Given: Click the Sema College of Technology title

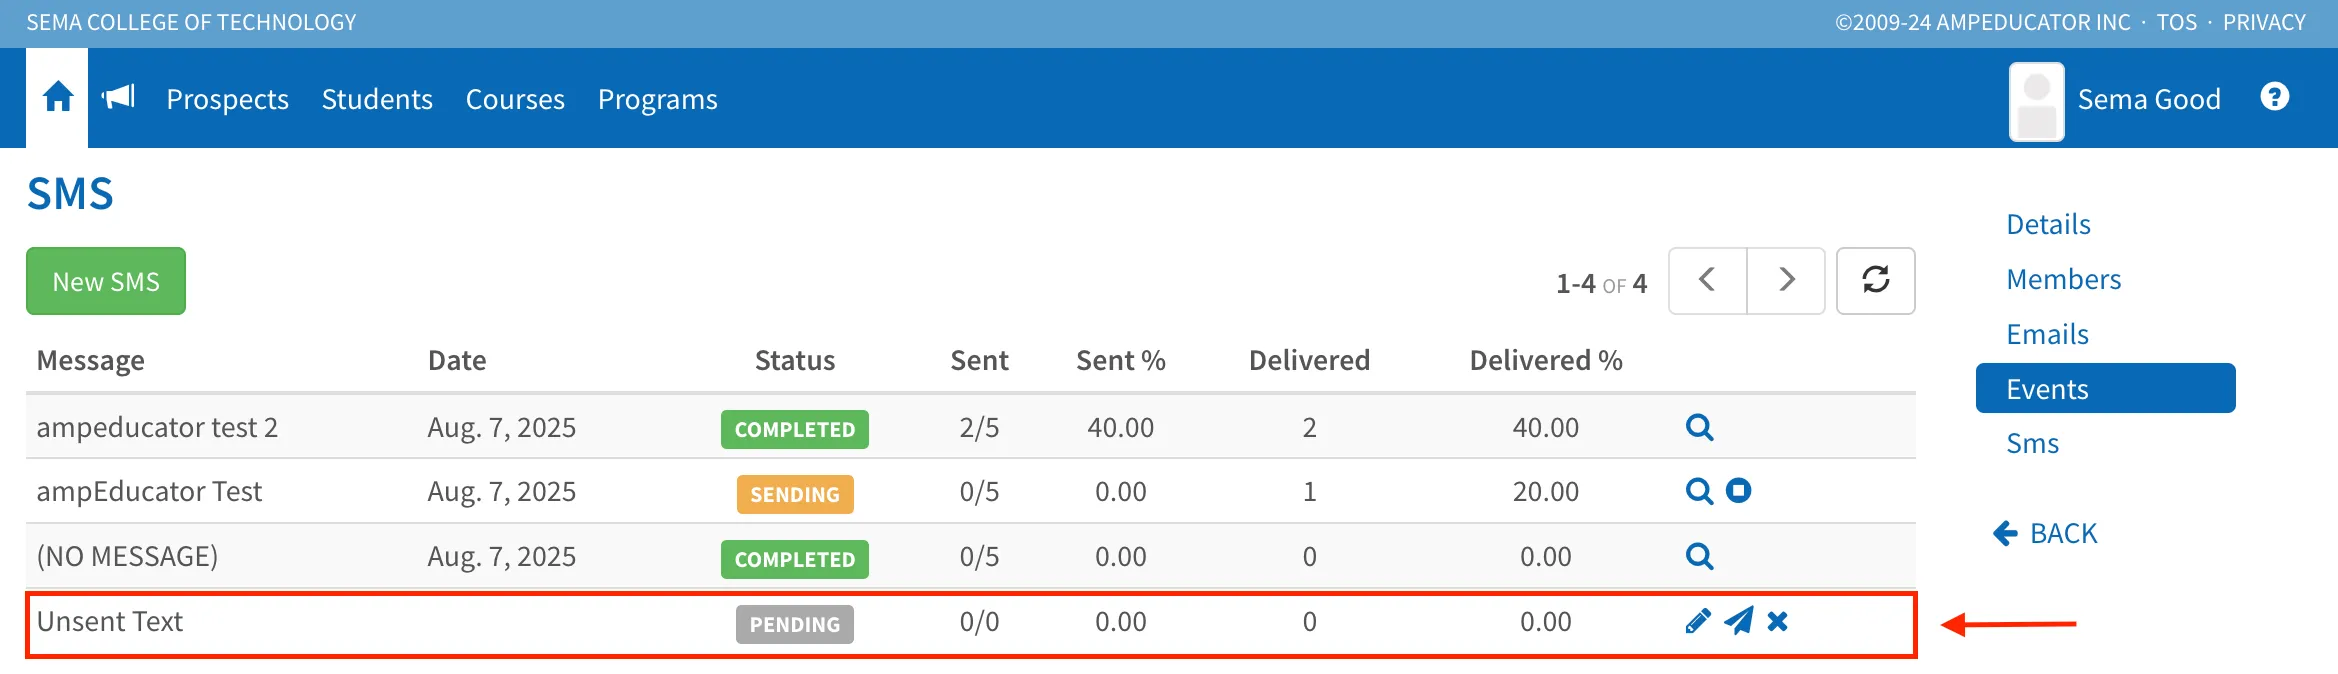Looking at the screenshot, I should tap(191, 22).
